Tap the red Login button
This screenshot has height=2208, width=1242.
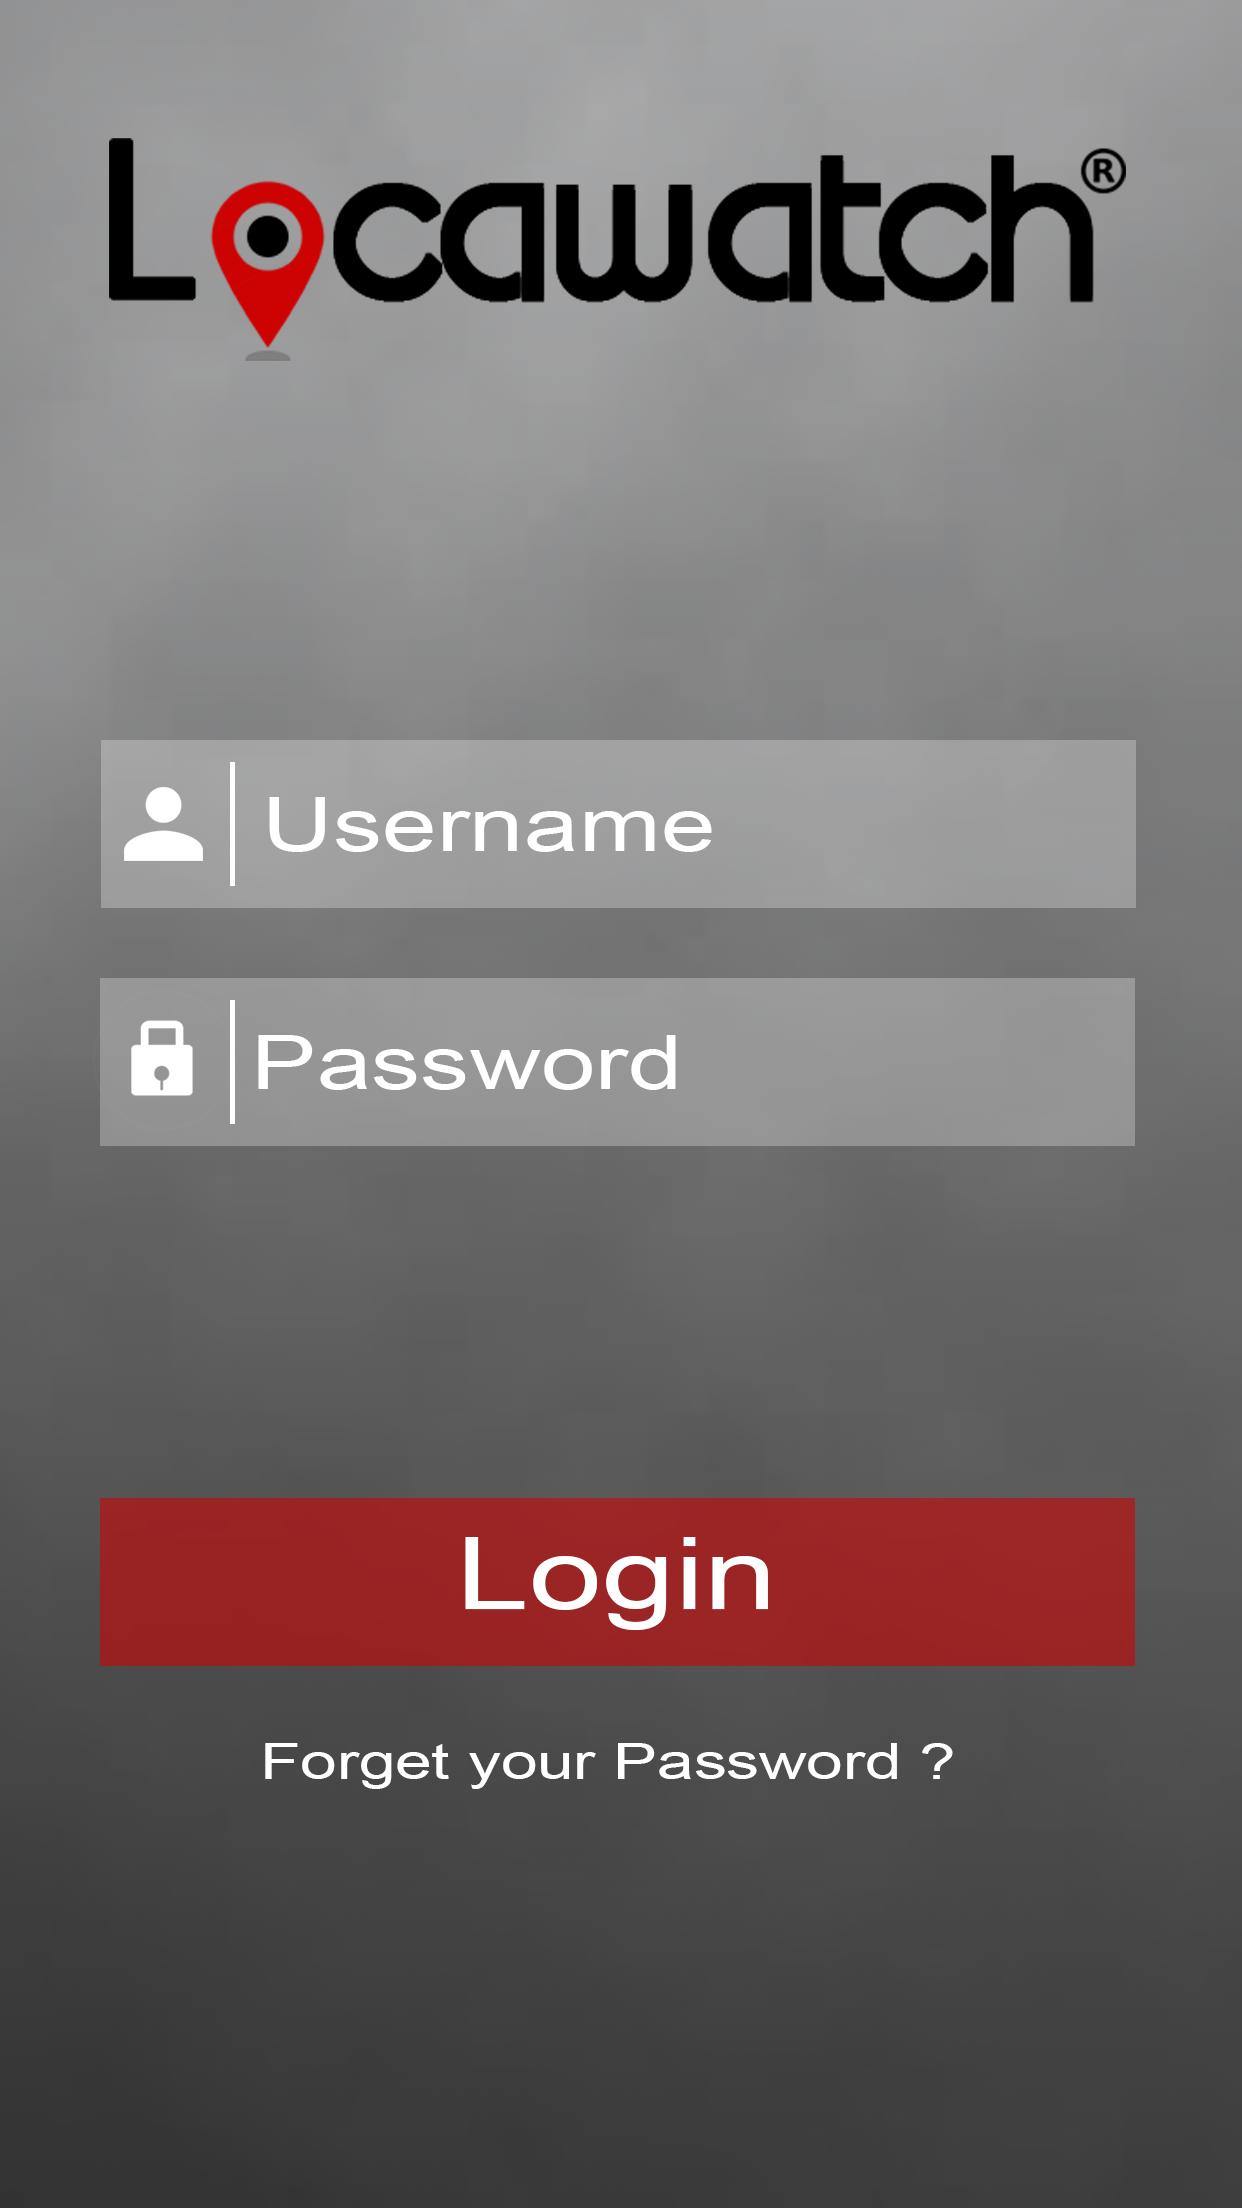click(617, 1582)
